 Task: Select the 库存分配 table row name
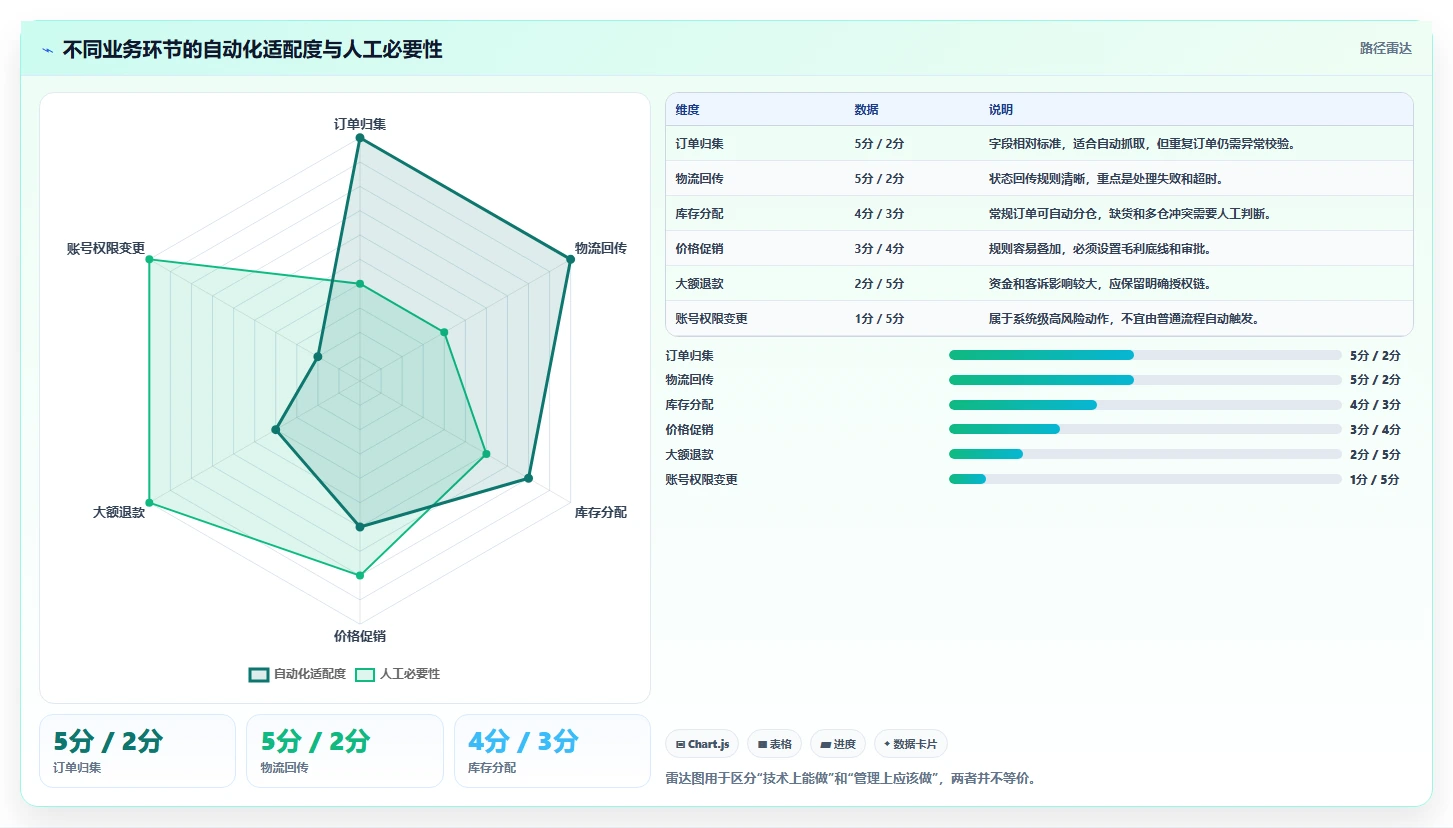pyautogui.click(x=699, y=214)
